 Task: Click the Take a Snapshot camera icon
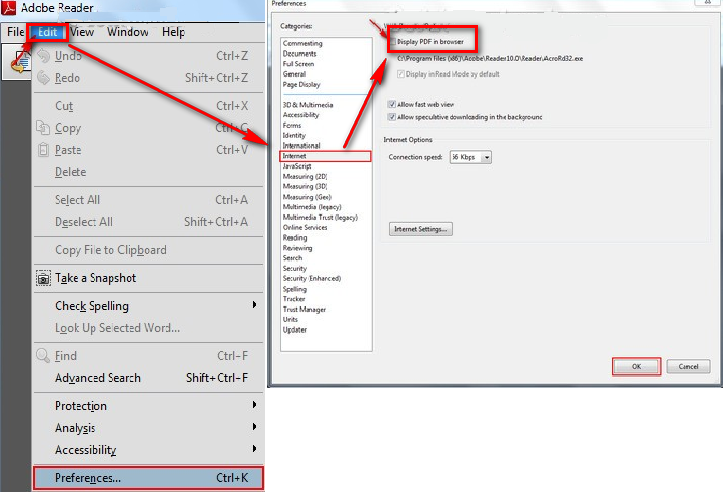(x=43, y=278)
